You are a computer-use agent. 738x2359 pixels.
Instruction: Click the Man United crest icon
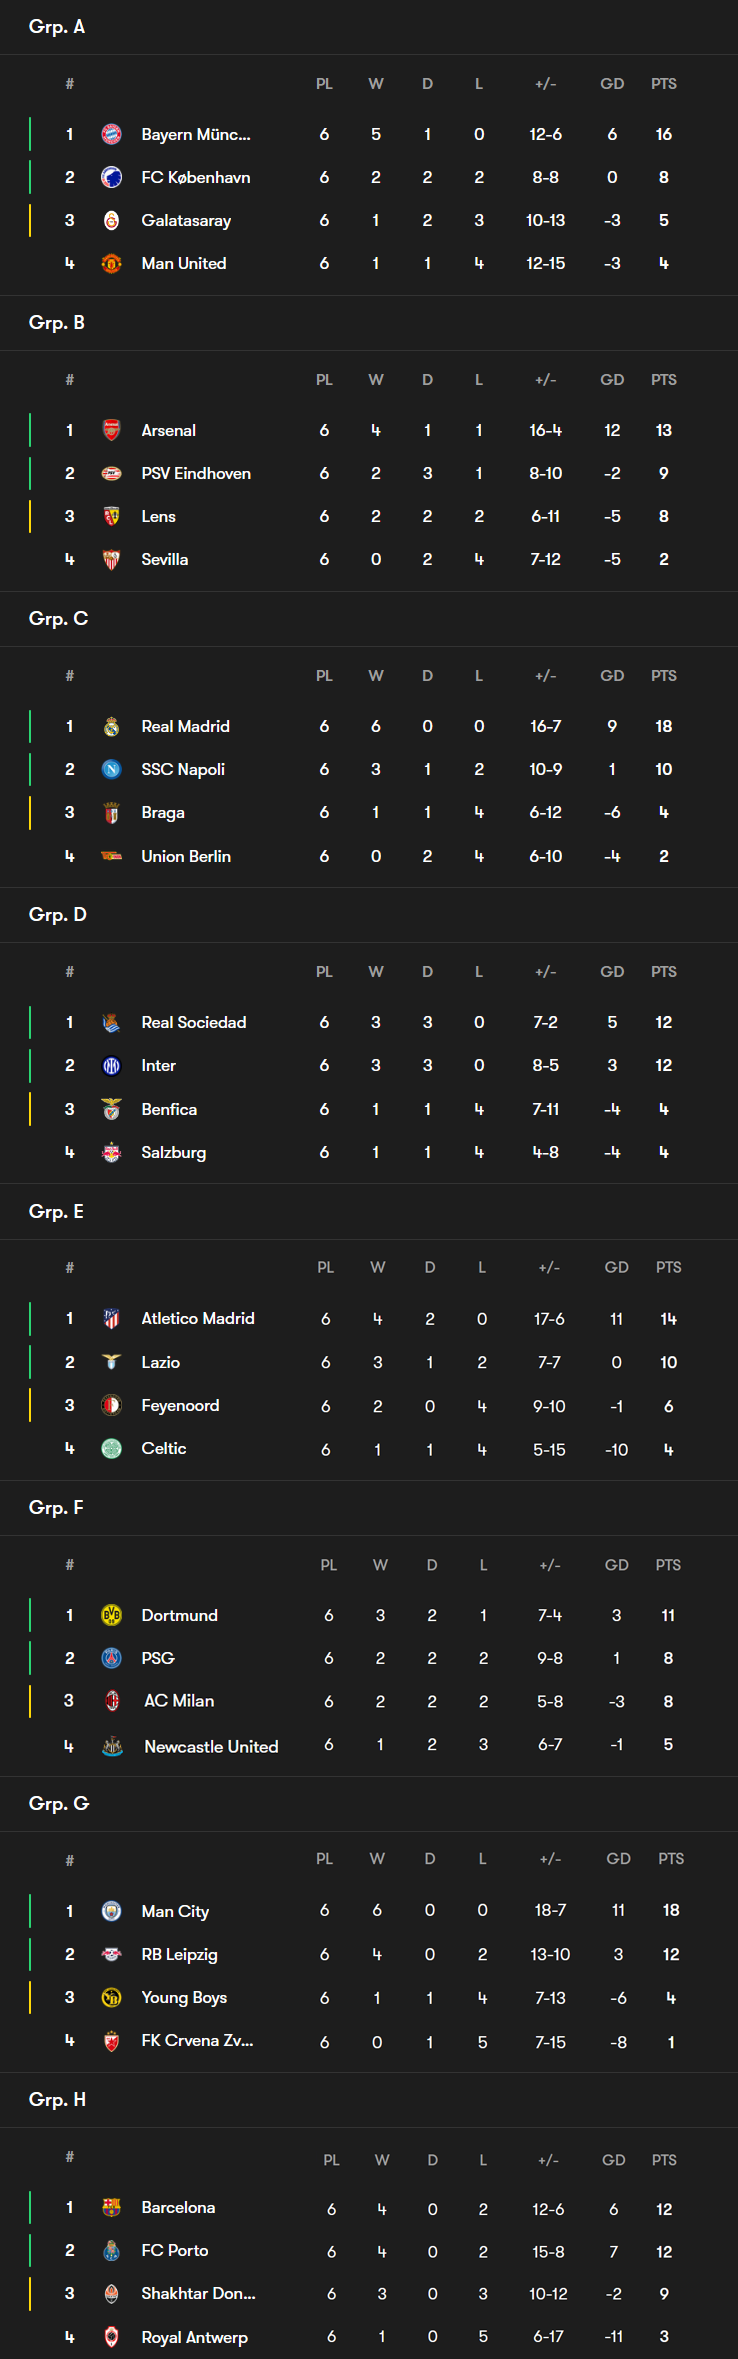point(112,263)
